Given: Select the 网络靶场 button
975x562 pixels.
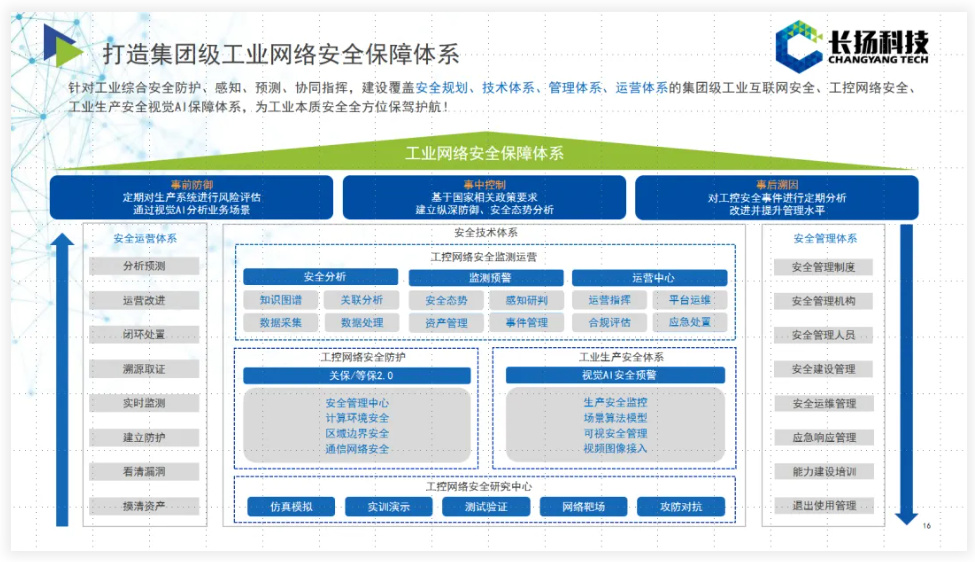Looking at the screenshot, I should (x=582, y=507).
